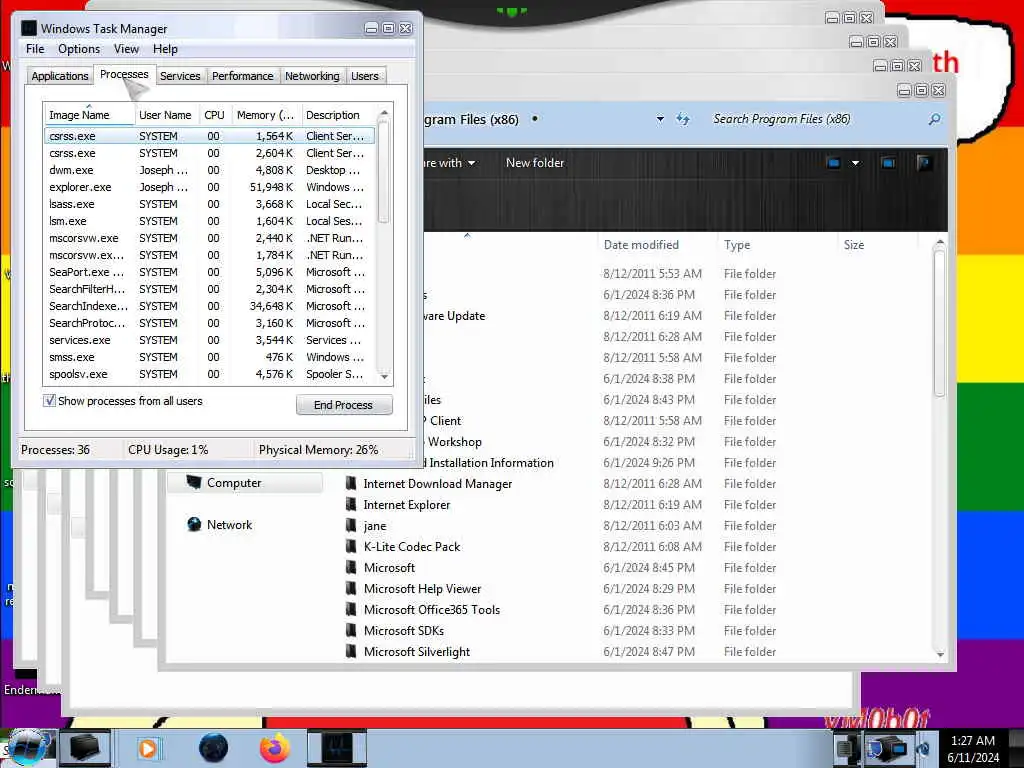The height and width of the screenshot is (768, 1024).
Task: Select the Microsoft folder name
Action: (x=389, y=568)
